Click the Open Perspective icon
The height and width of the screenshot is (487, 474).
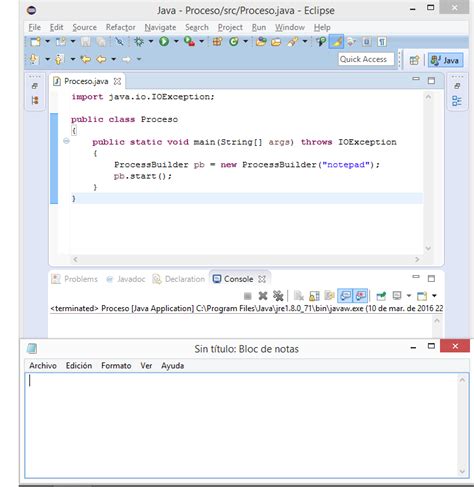pyautogui.click(x=414, y=60)
